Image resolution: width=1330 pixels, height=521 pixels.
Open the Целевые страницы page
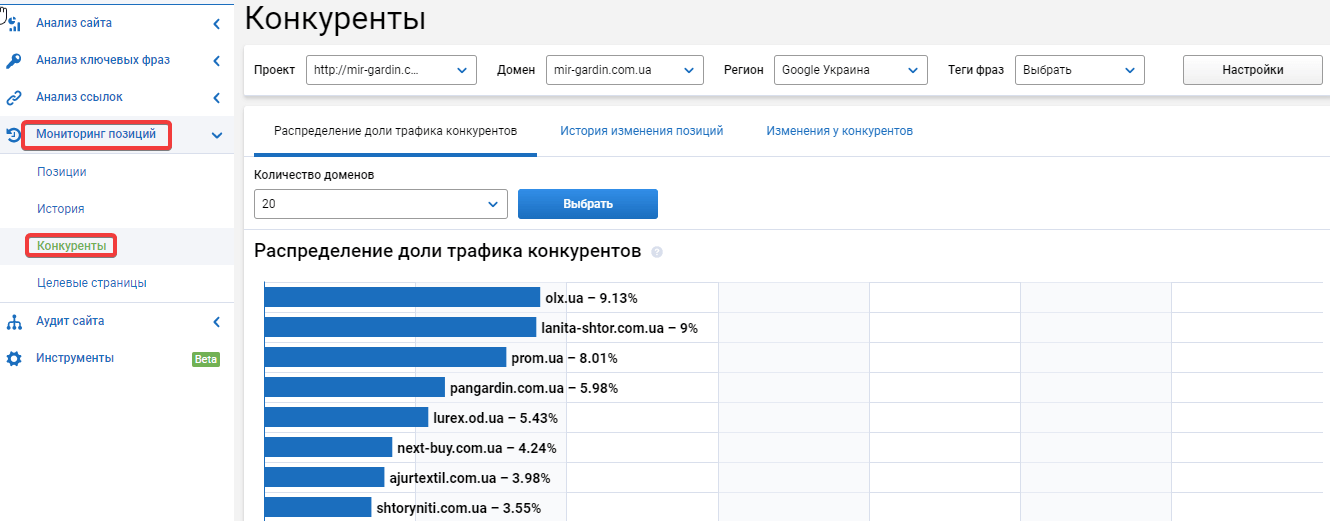pos(92,283)
